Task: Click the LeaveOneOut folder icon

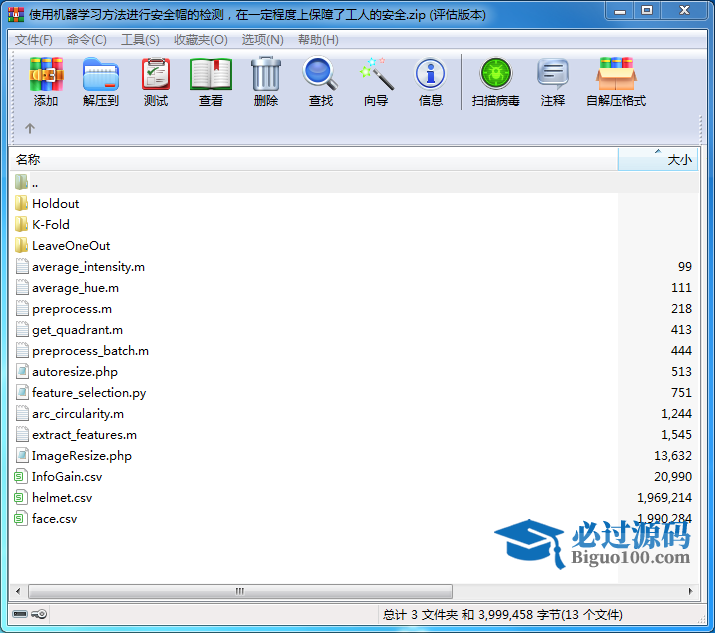Action: coord(21,245)
